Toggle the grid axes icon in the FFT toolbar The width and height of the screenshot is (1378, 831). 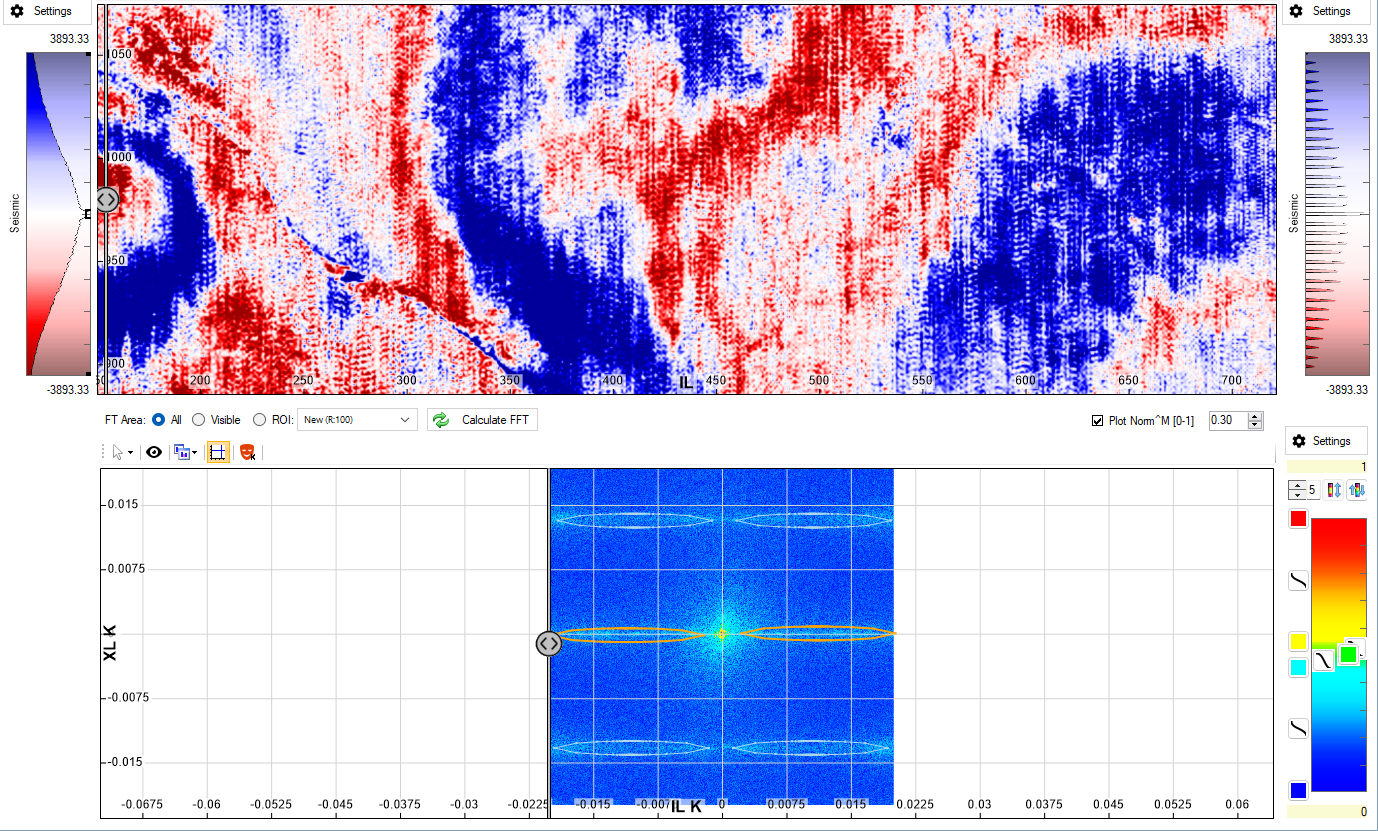tap(218, 452)
